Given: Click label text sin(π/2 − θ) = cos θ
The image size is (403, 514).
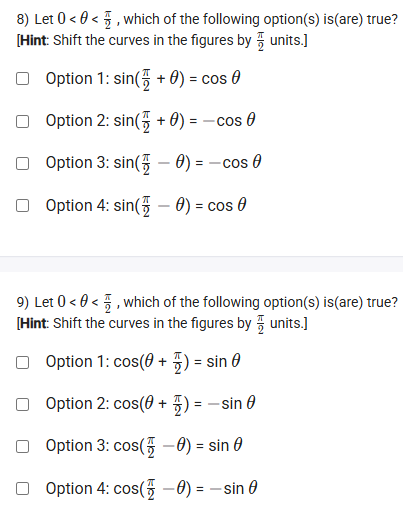Looking at the screenshot, I should (x=180, y=206).
